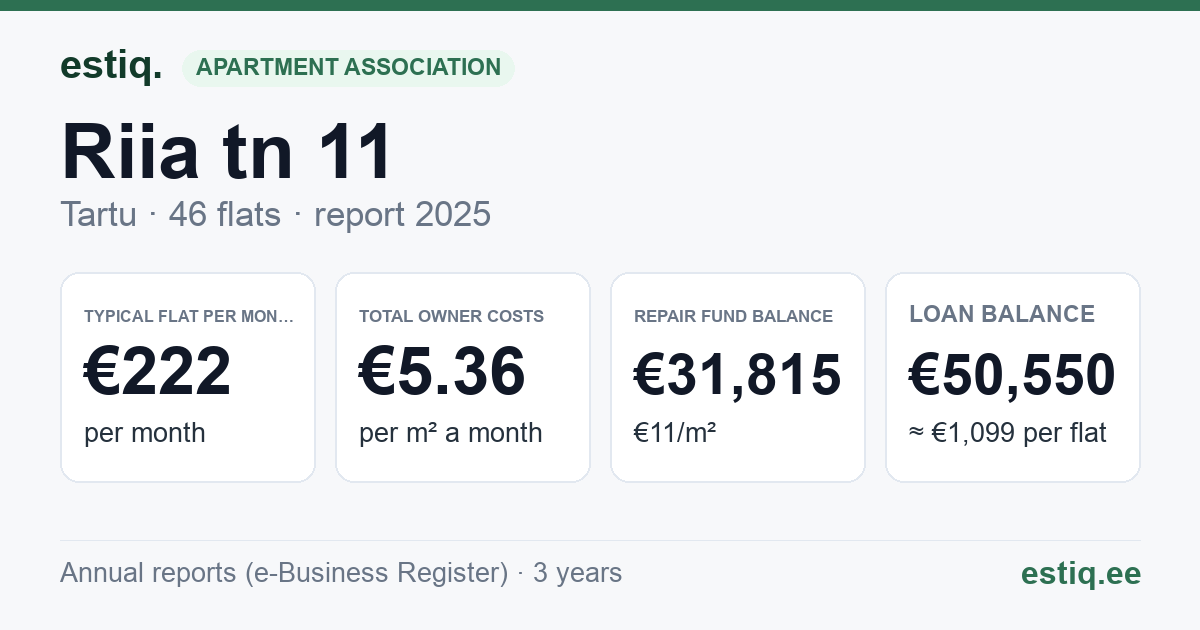Open the estiq.ee link

[1080, 573]
